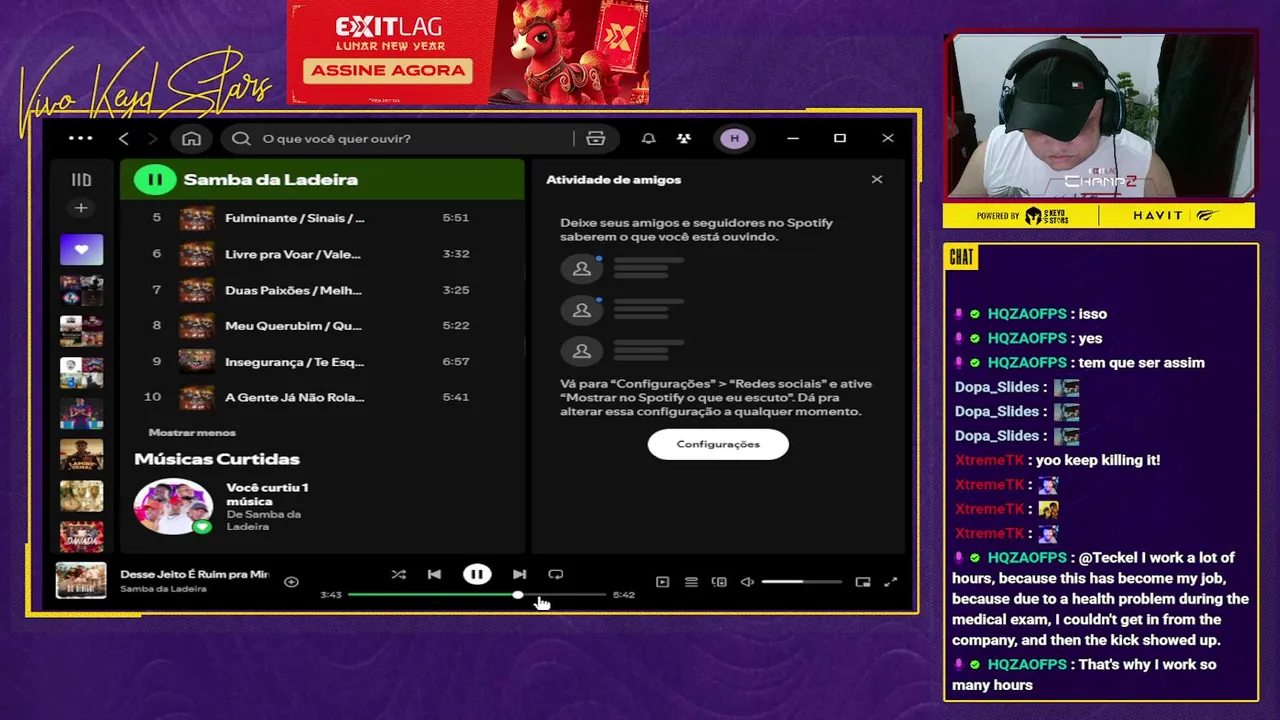Go back with the left chevron
Screen dimensions: 1280x720
(124, 138)
